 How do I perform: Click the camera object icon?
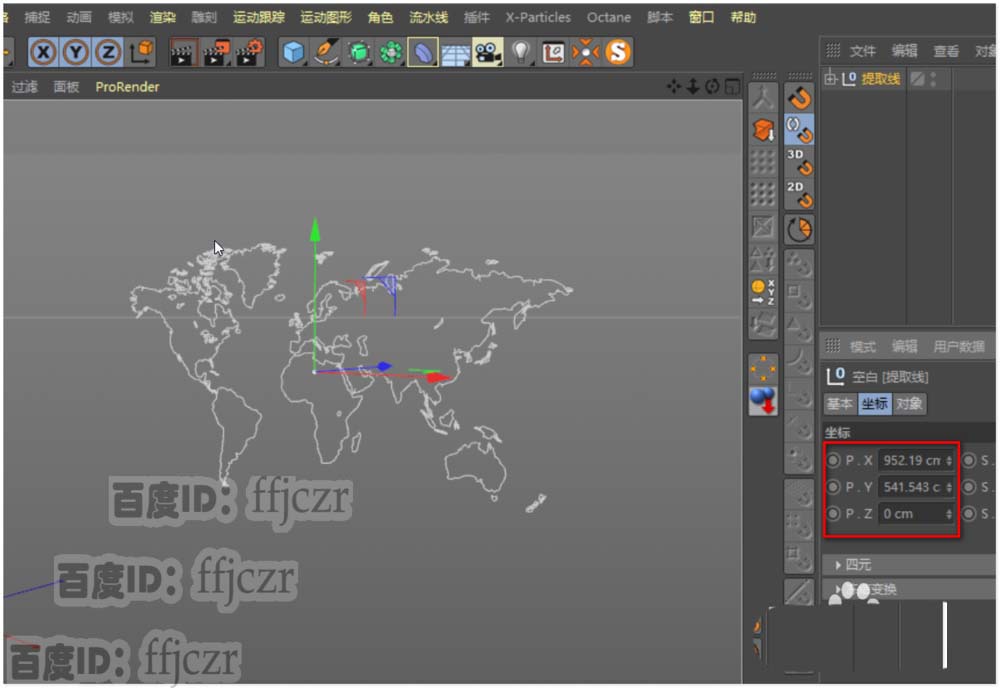coord(487,52)
